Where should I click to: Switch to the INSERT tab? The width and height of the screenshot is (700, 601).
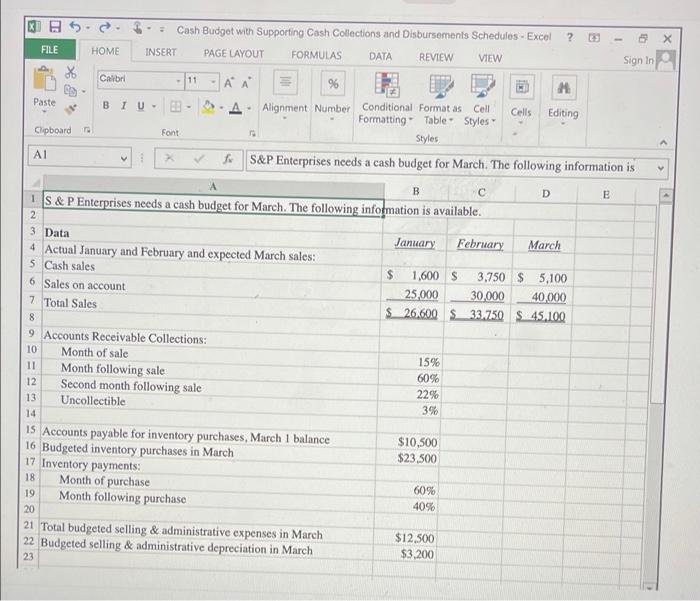161,52
